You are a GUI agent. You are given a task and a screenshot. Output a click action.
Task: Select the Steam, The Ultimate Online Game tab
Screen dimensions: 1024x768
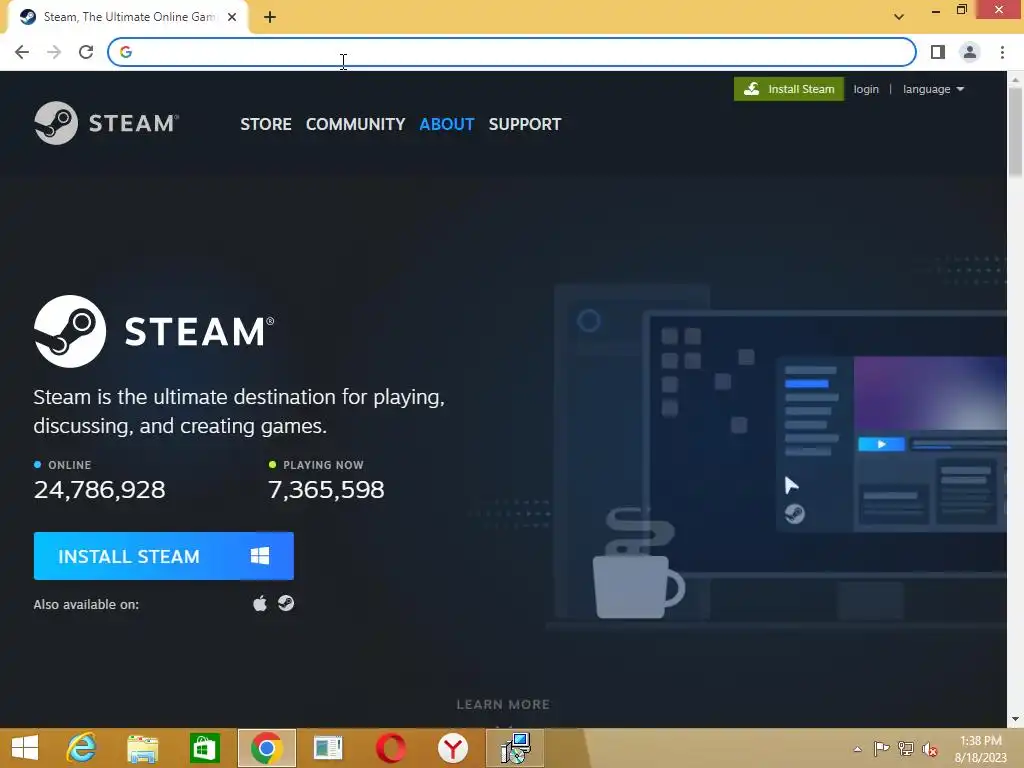[x=128, y=18]
